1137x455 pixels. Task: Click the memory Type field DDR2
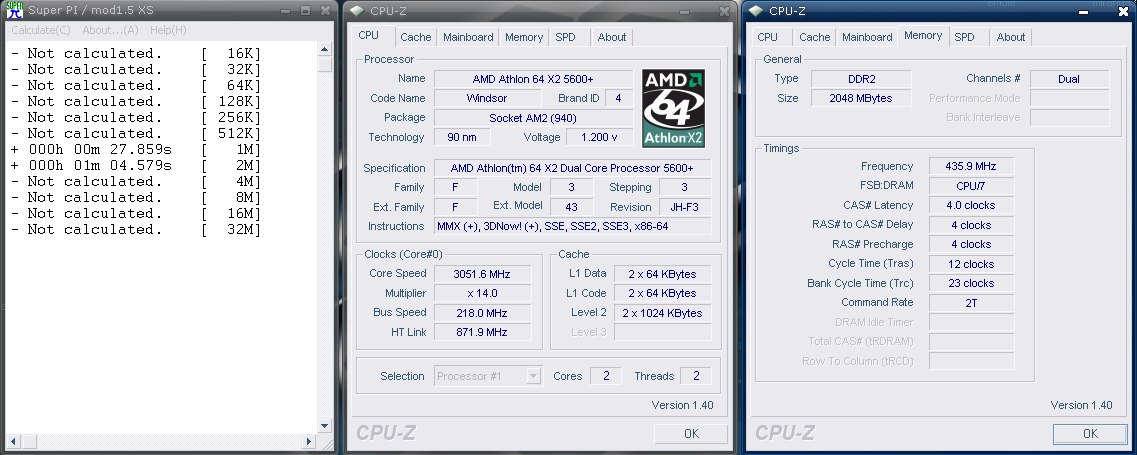861,78
